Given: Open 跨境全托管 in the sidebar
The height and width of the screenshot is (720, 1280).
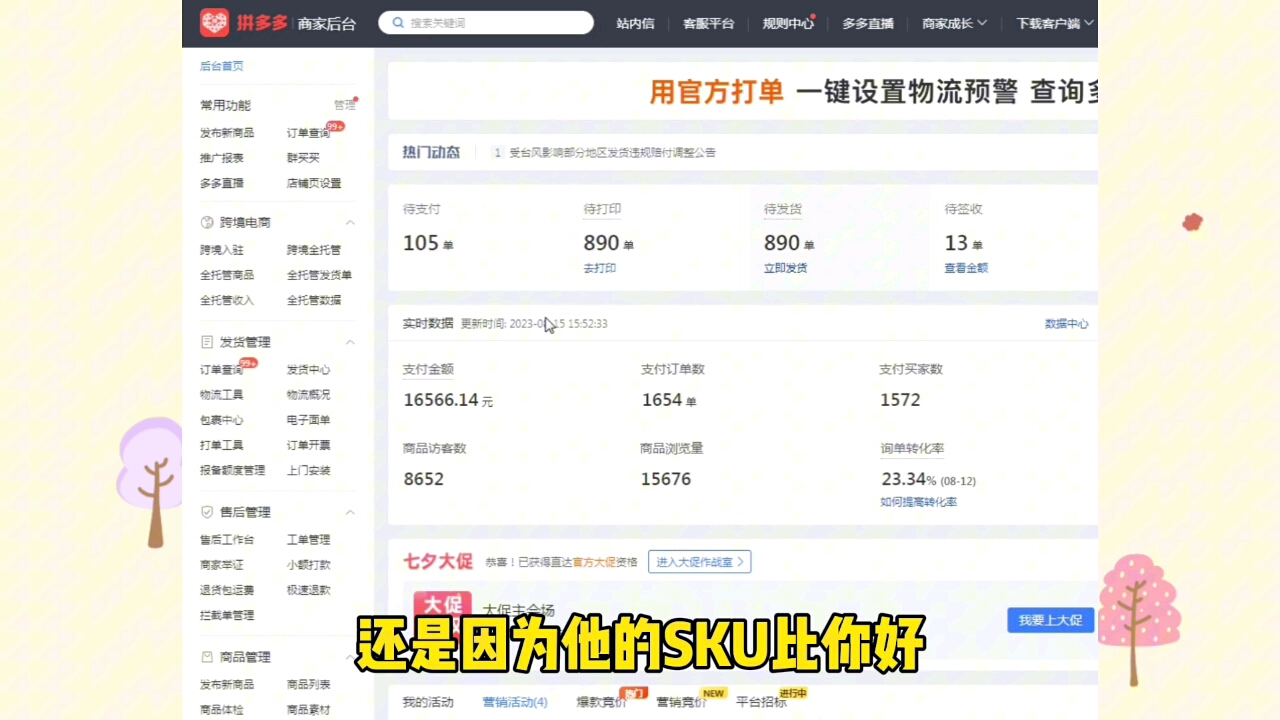Looking at the screenshot, I should pyautogui.click(x=314, y=250).
